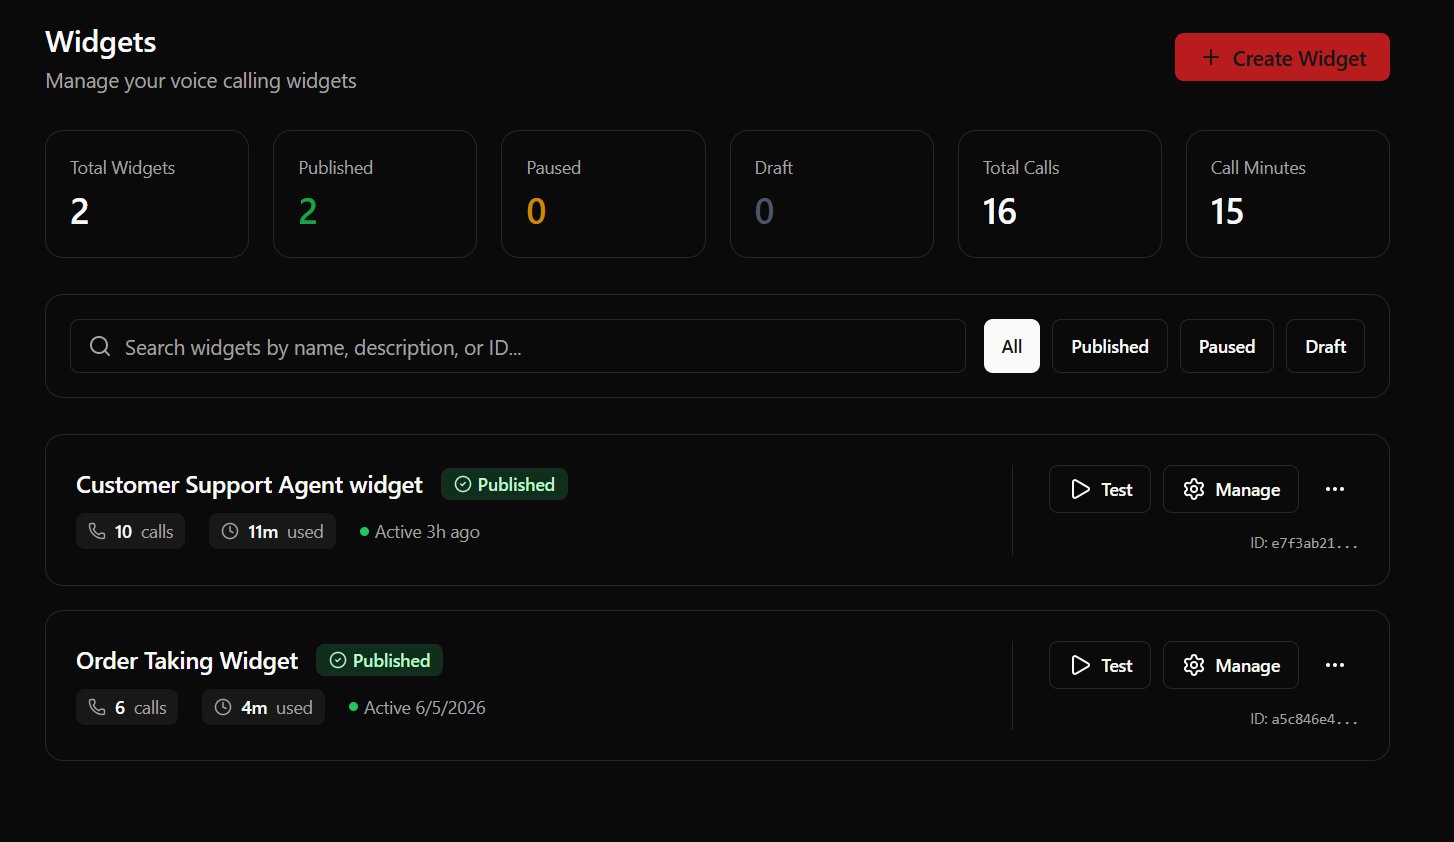Select the Paused filter tab
Screen dimensions: 1454x842
point(1227,346)
